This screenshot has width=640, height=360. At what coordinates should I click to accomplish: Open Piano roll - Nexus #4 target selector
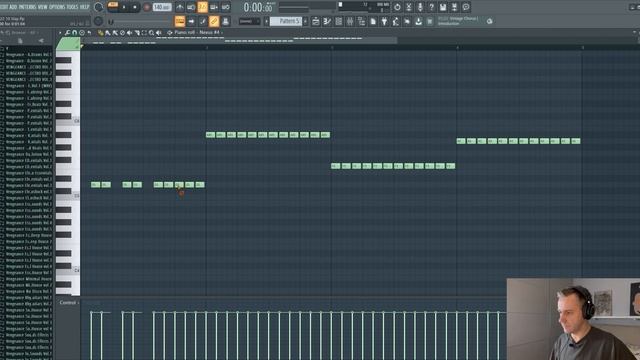click(x=197, y=32)
